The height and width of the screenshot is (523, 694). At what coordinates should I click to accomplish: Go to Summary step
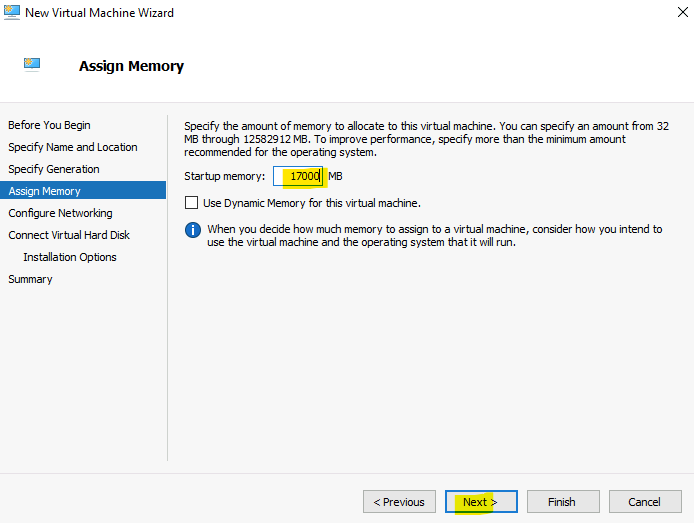[30, 279]
